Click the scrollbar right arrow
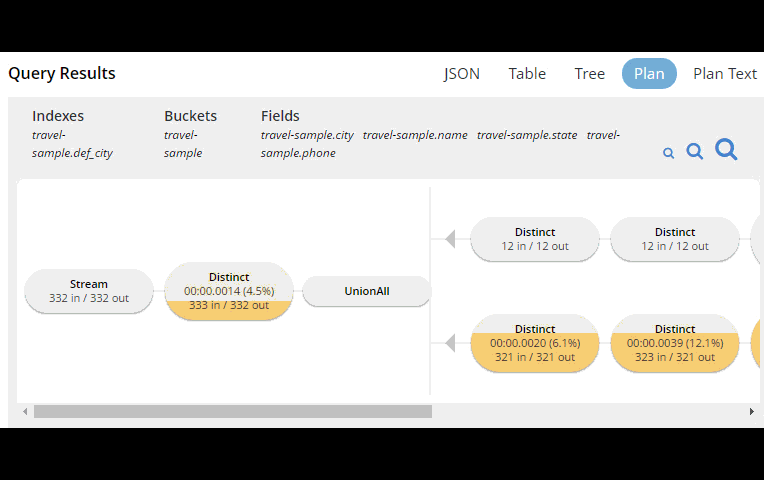Viewport: 764px width, 480px height. click(752, 411)
